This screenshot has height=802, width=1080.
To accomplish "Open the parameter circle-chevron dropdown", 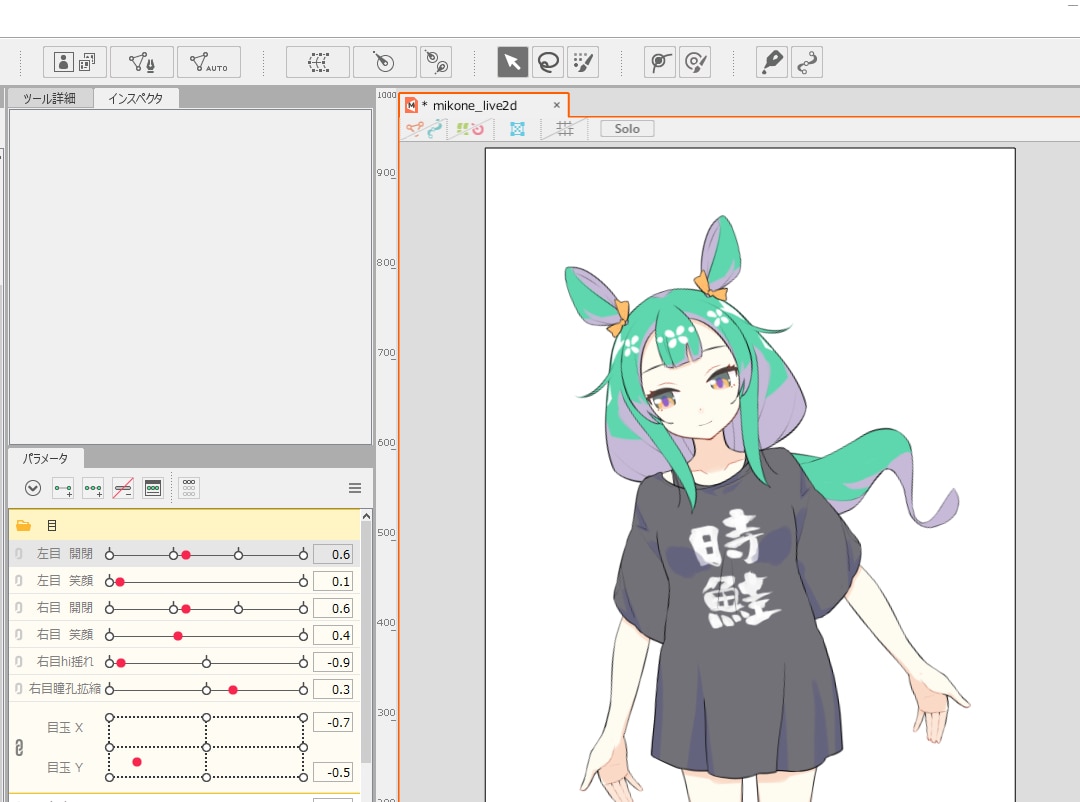I will coord(32,489).
